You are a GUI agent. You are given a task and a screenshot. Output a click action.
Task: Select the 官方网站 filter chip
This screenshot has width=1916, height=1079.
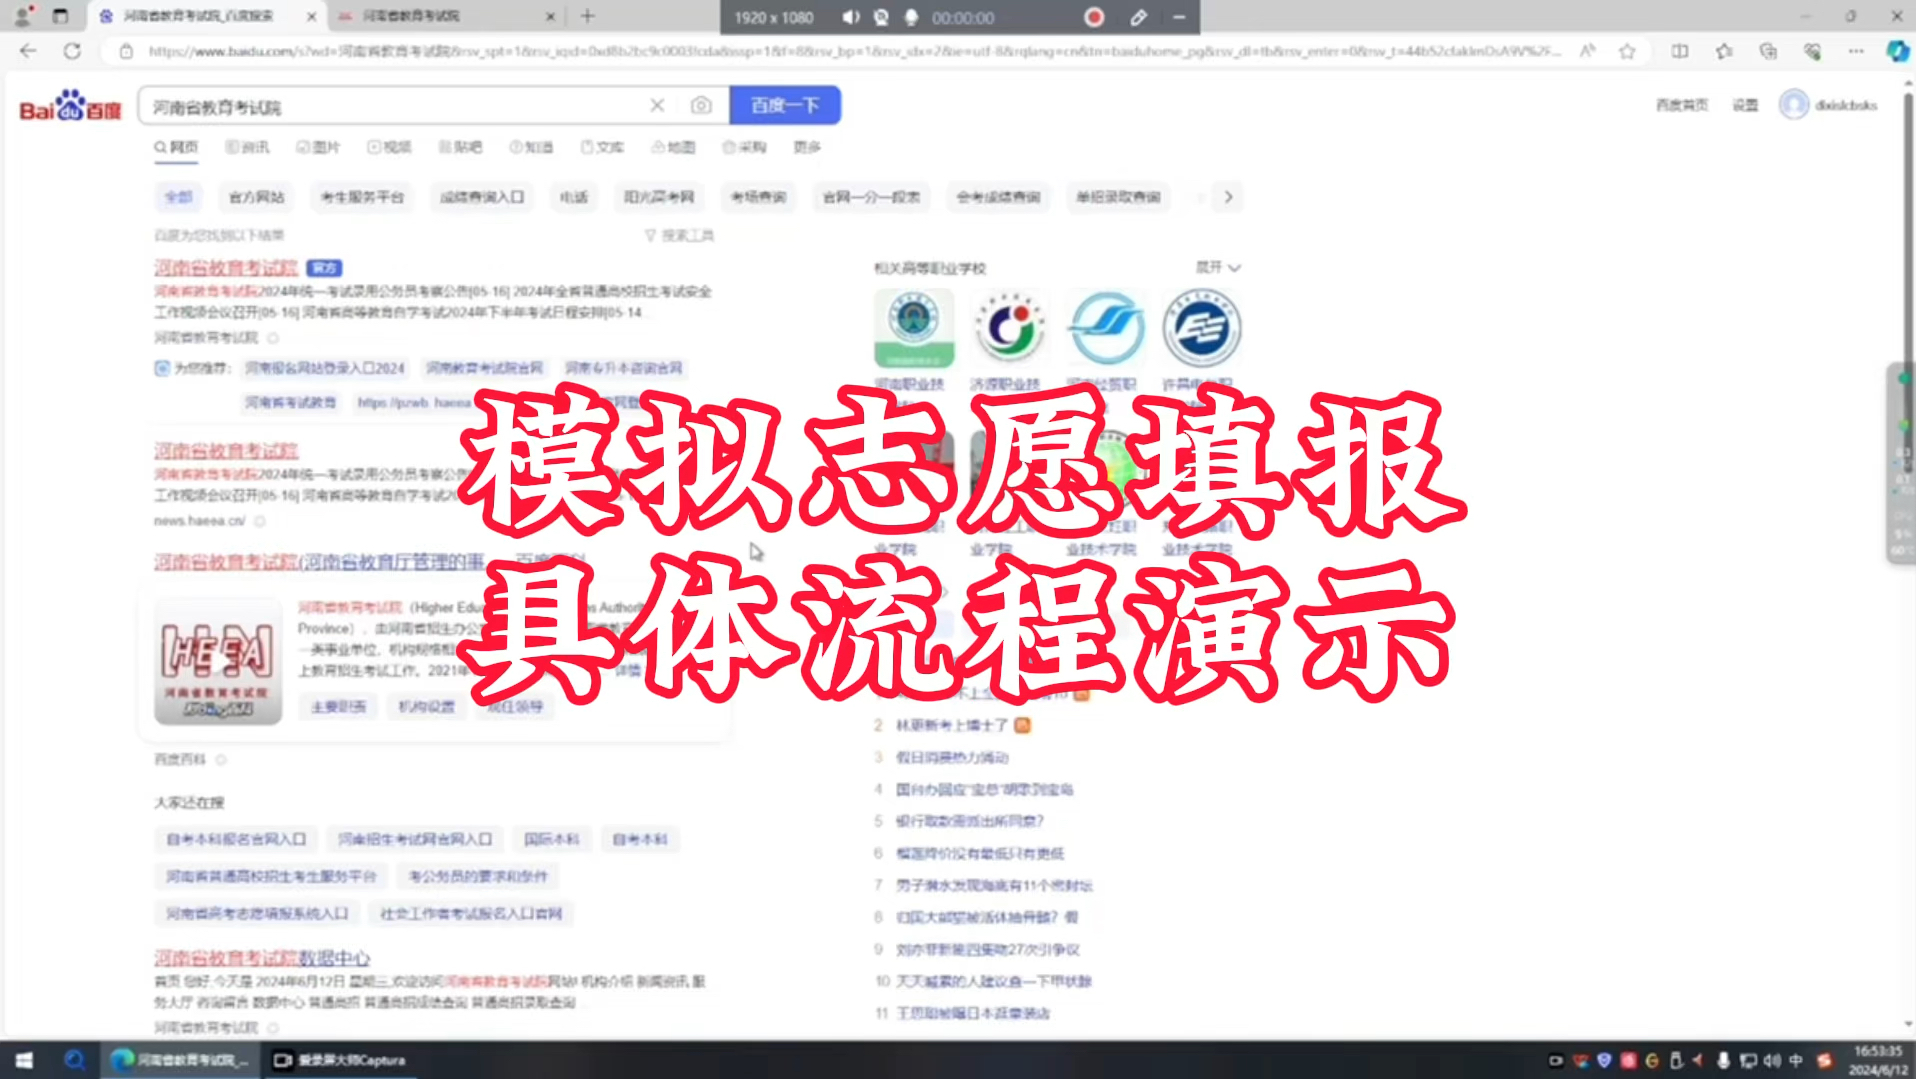257,197
